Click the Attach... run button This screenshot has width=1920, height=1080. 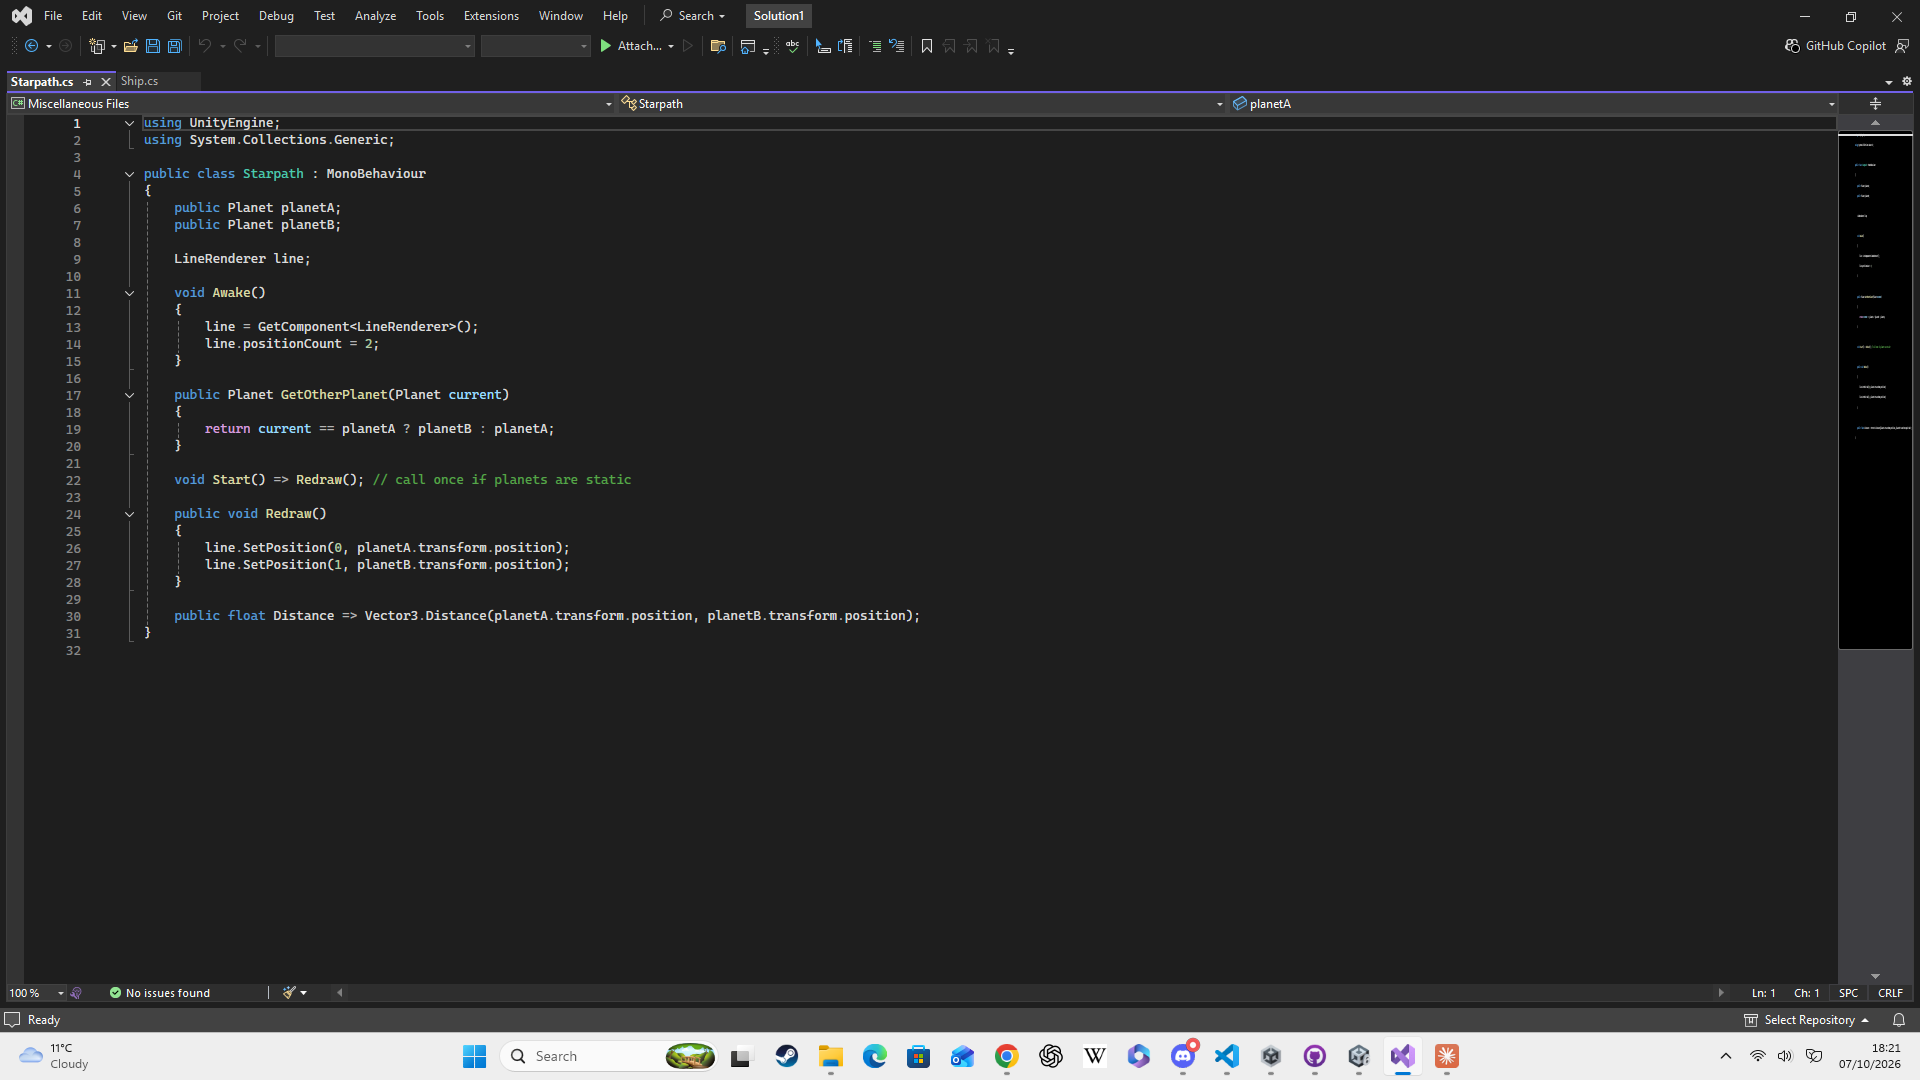coord(630,46)
